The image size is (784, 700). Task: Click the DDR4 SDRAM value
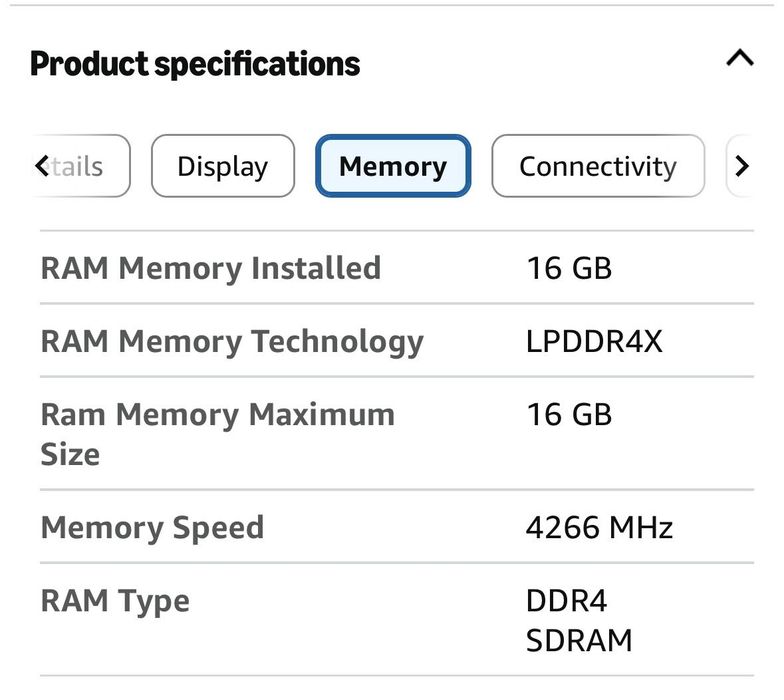578,620
